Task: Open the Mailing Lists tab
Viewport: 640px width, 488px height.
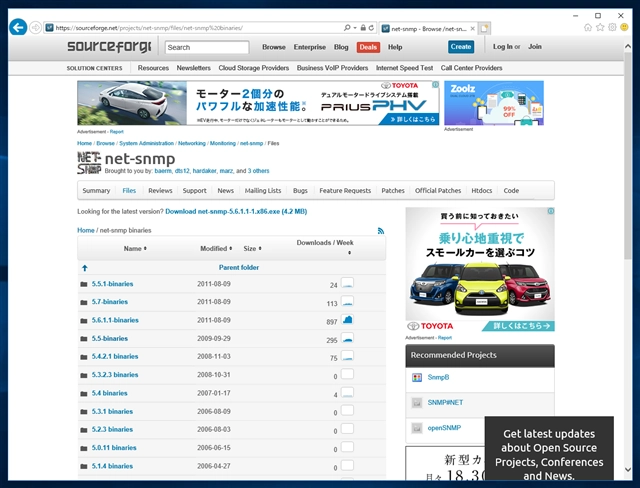Action: [x=263, y=191]
